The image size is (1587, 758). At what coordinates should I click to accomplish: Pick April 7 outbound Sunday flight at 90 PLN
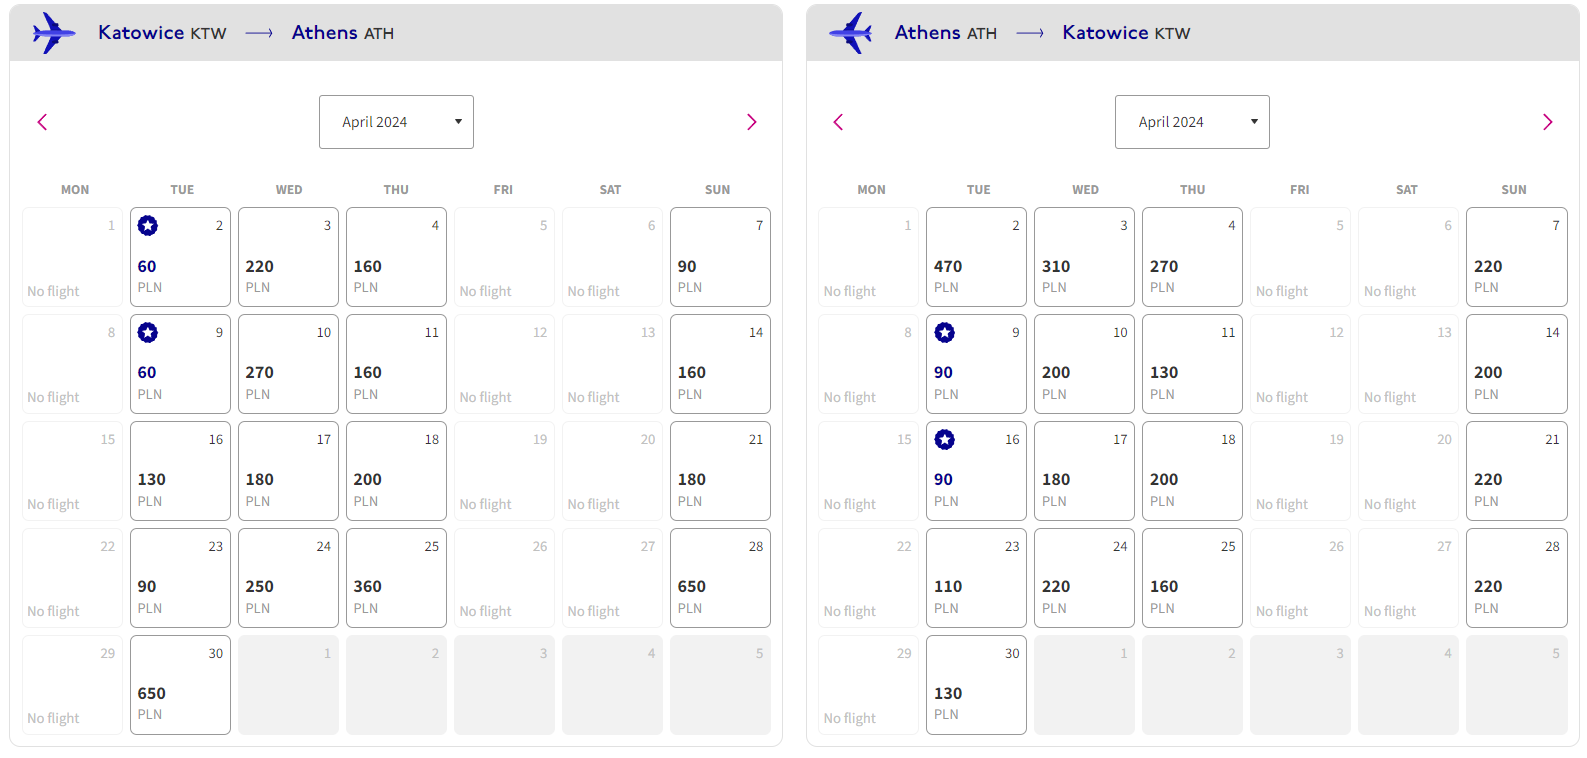coord(720,257)
